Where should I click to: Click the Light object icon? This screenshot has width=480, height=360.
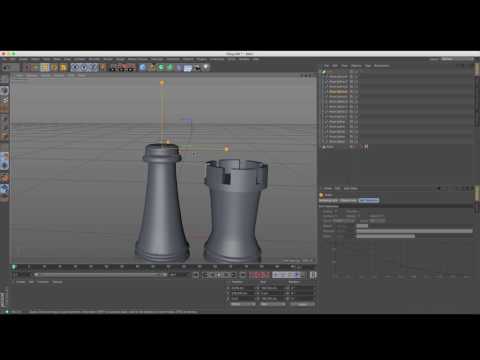pos(206,68)
